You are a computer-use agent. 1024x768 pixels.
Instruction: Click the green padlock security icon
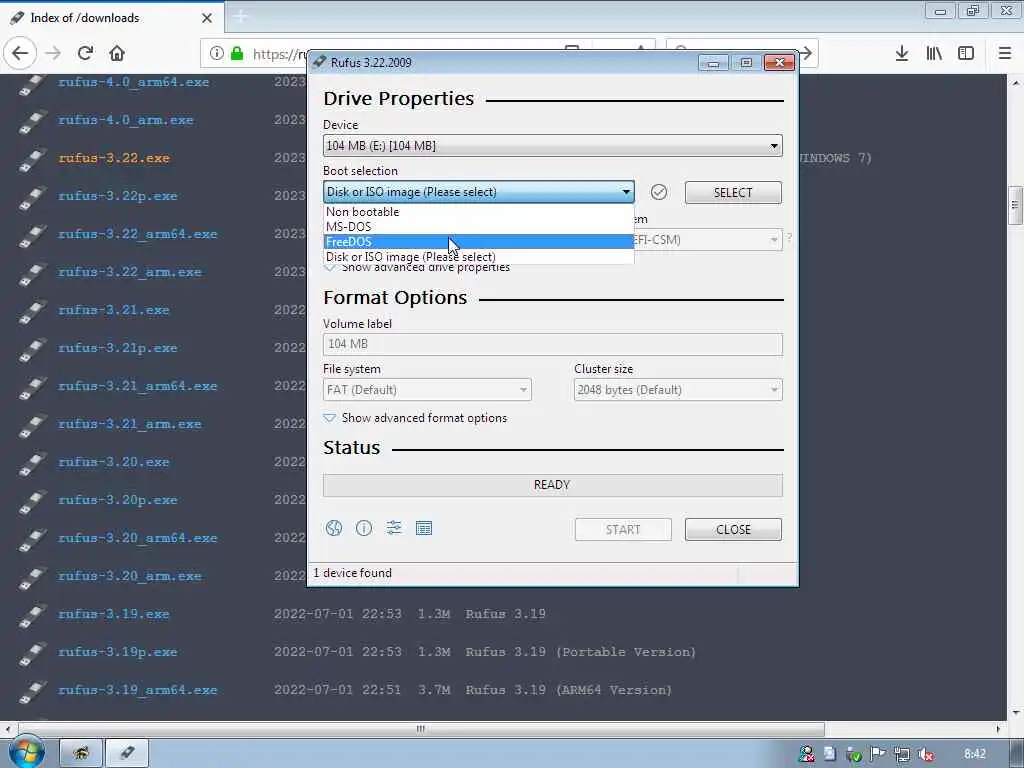pos(237,53)
